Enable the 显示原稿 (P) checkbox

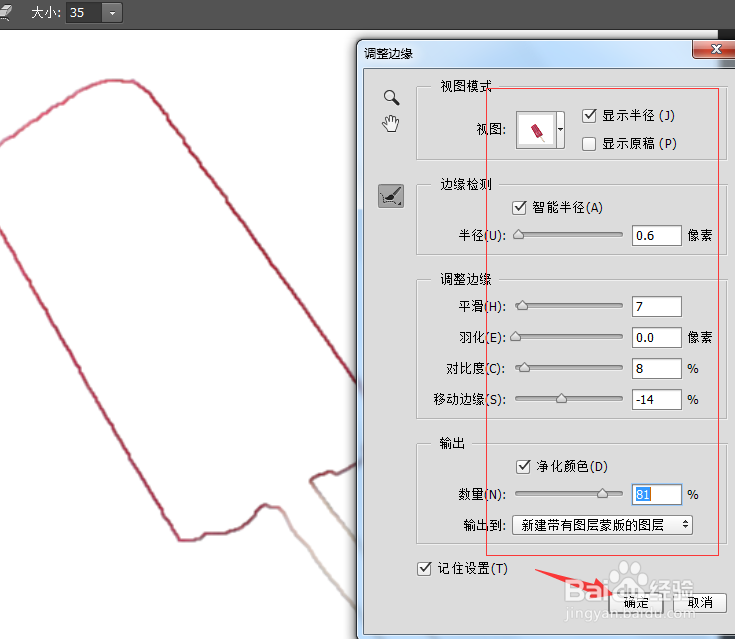click(589, 143)
